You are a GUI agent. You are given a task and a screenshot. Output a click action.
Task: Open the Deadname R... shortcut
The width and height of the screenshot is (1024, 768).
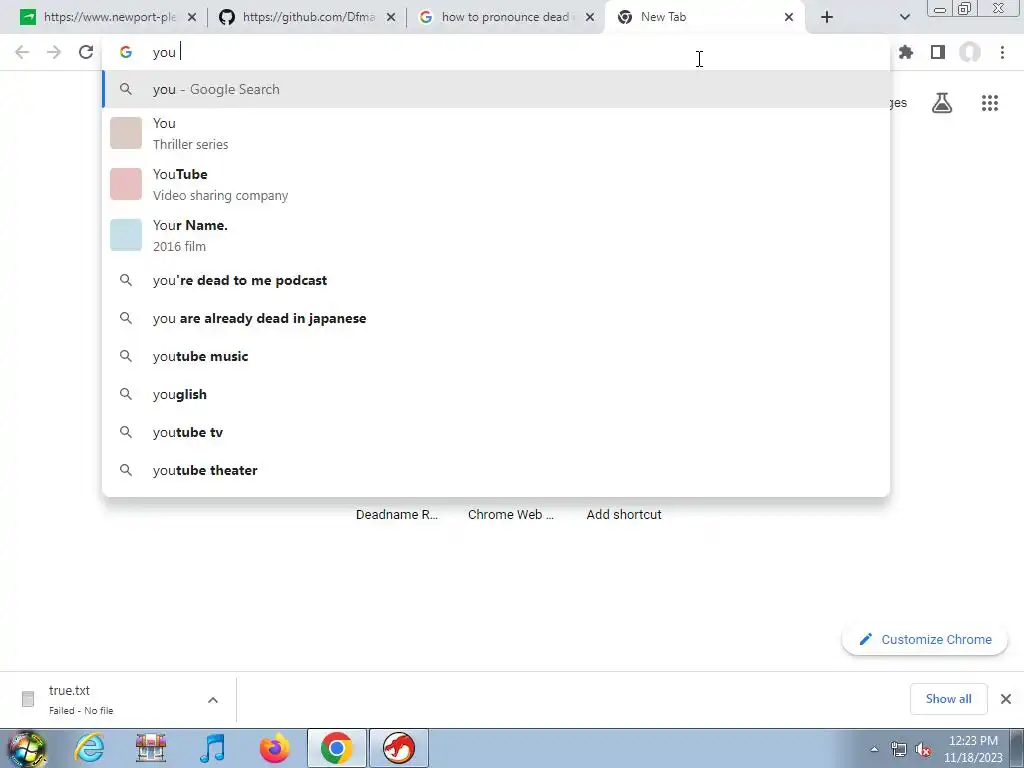396,515
